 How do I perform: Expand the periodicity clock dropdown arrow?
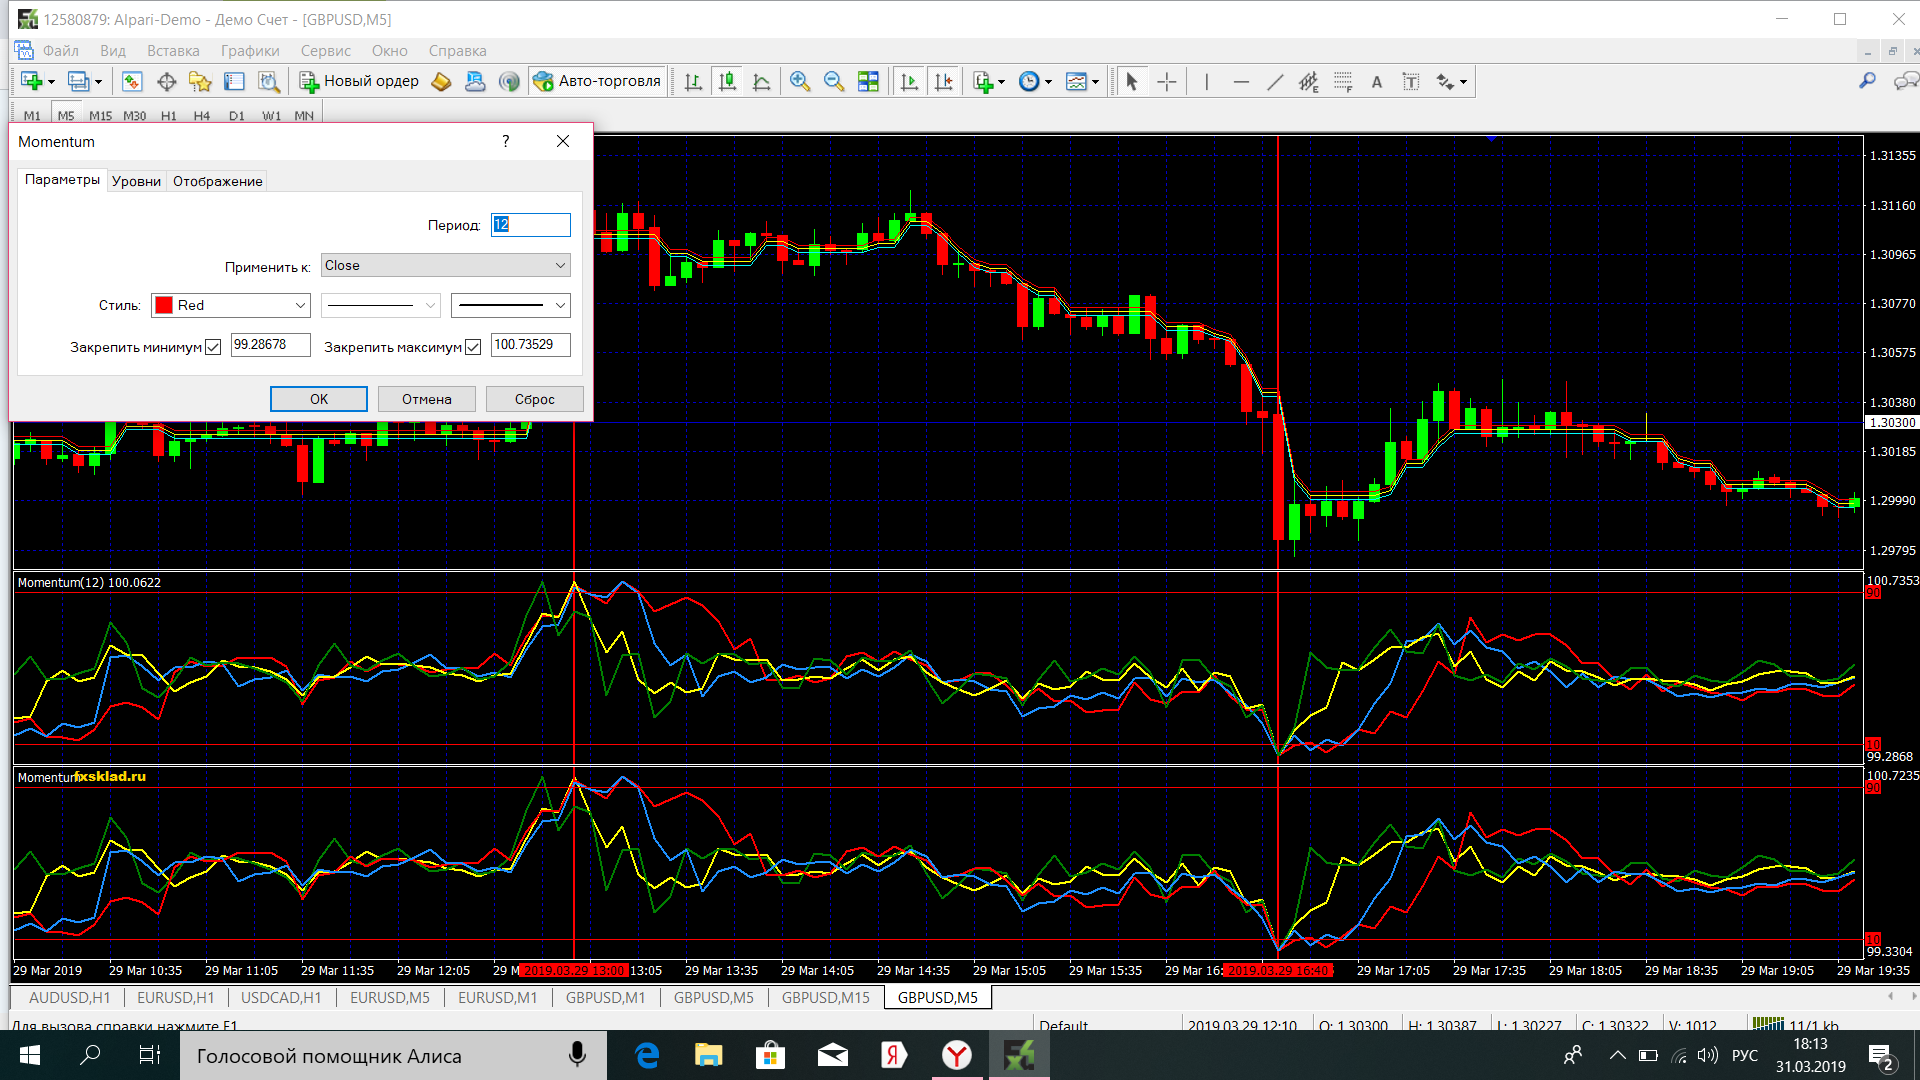[1049, 83]
